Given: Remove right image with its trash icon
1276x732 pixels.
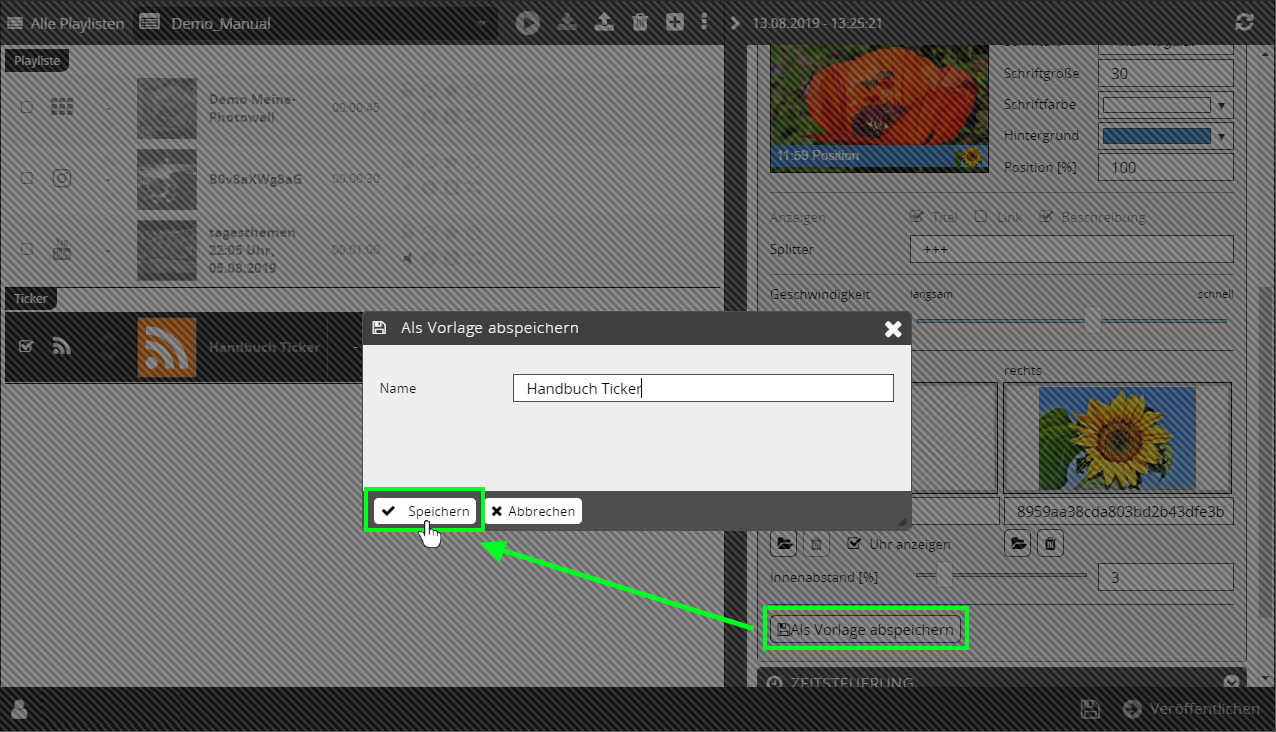Looking at the screenshot, I should 1050,543.
